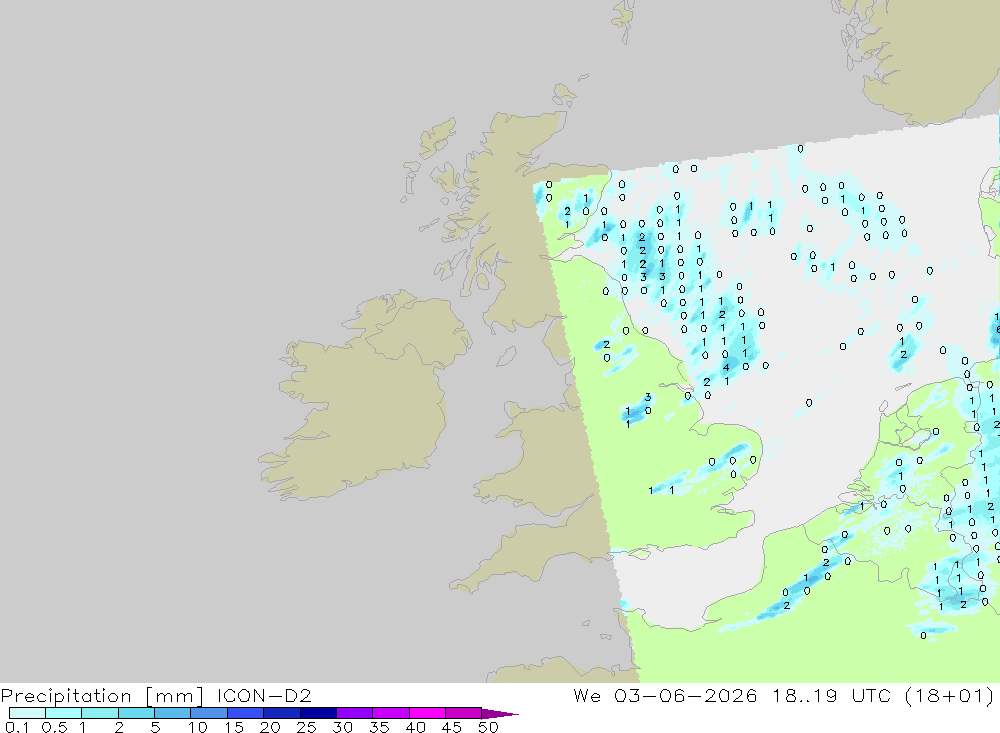1000x733 pixels.
Task: Click the precipitation value '4' on the map
Action: pos(726,368)
